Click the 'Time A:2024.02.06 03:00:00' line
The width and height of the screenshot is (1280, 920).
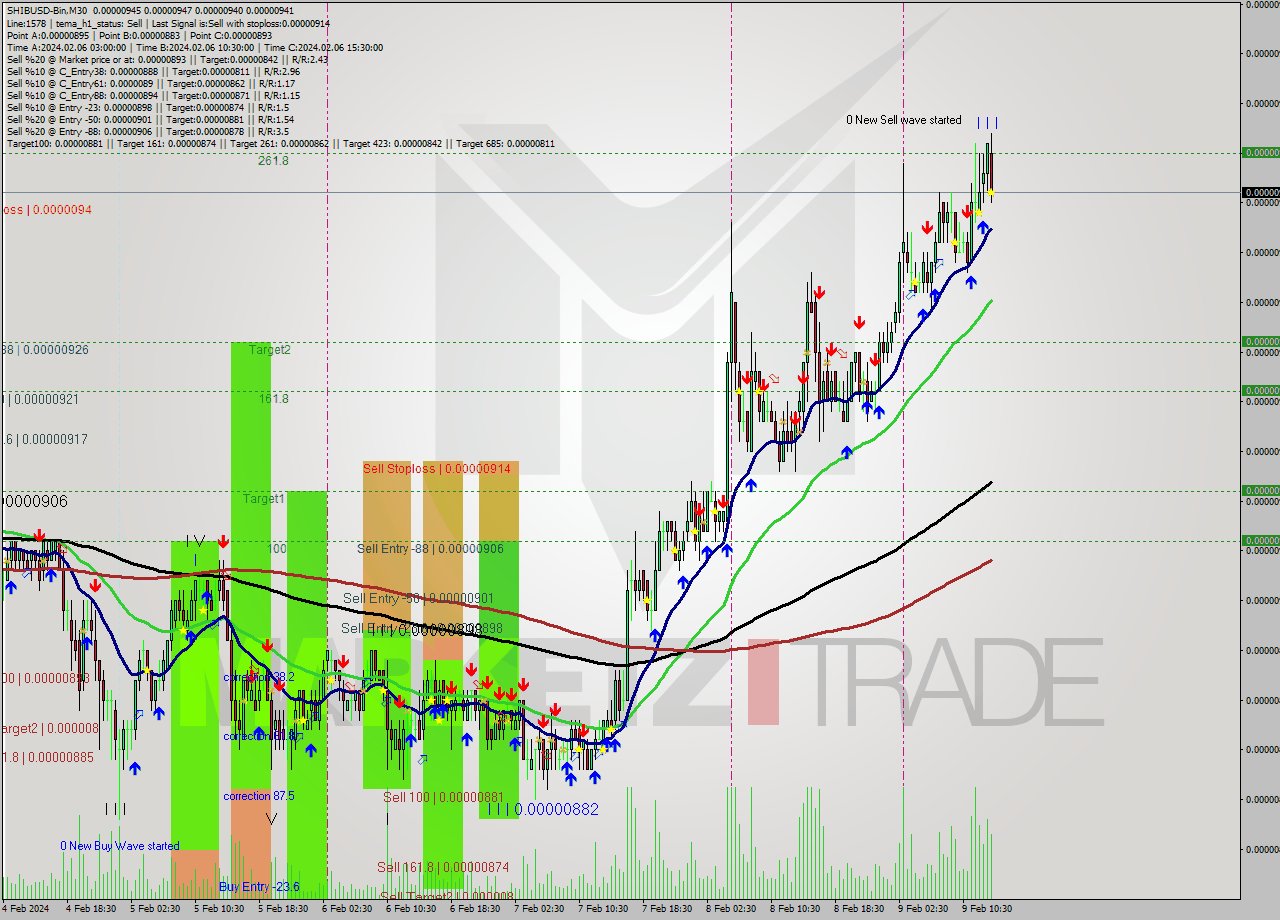pyautogui.click(x=194, y=47)
